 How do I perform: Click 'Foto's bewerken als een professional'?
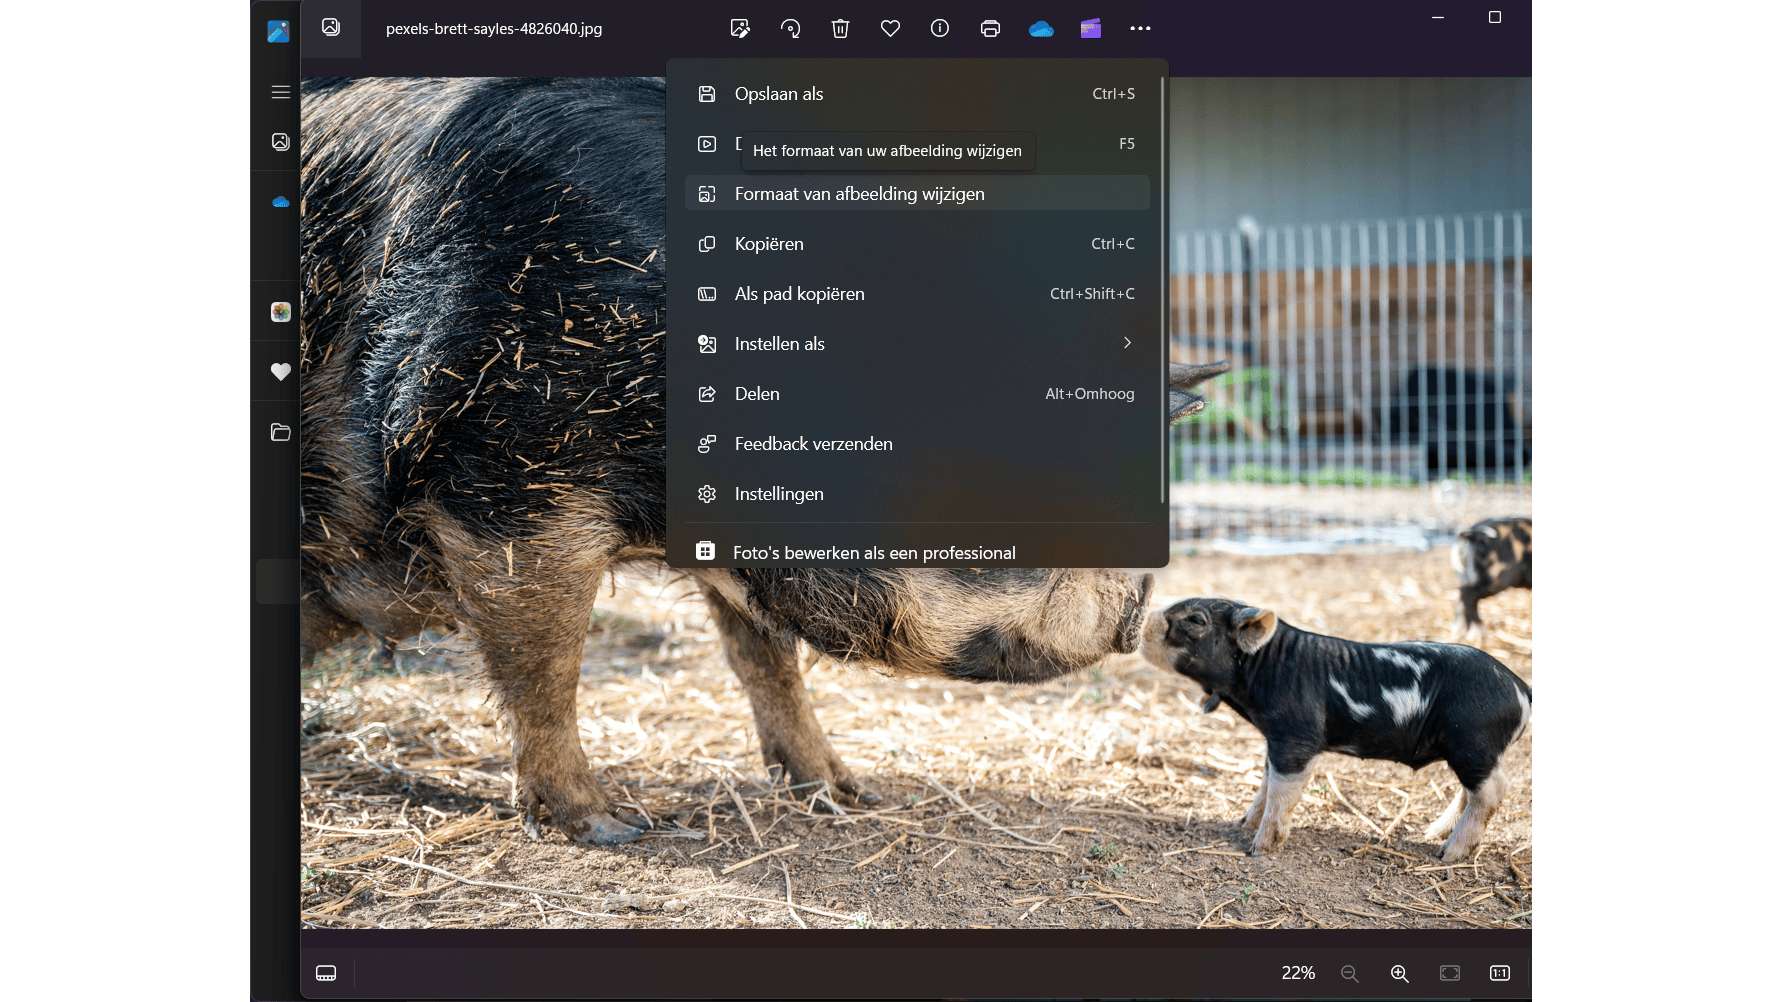point(917,552)
